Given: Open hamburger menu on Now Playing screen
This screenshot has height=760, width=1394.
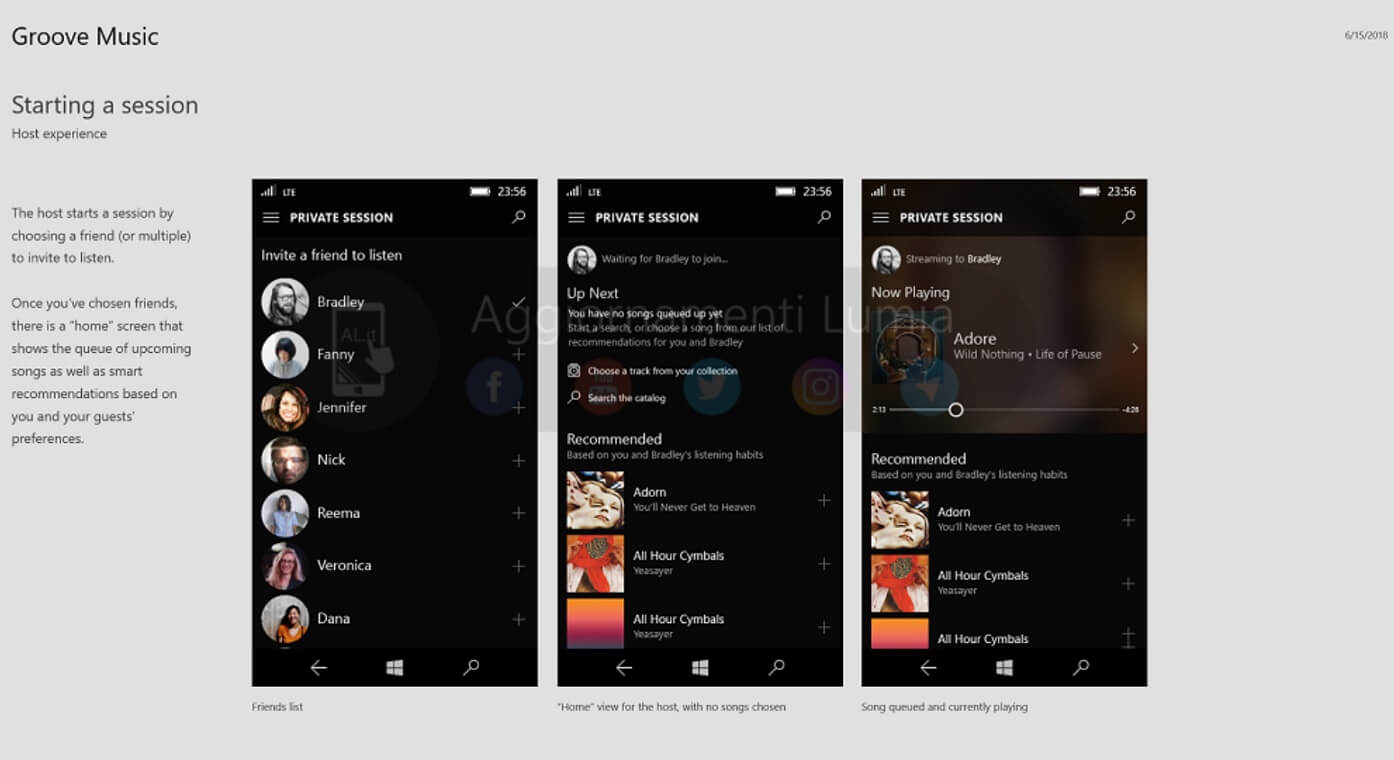Looking at the screenshot, I should pyautogui.click(x=880, y=217).
